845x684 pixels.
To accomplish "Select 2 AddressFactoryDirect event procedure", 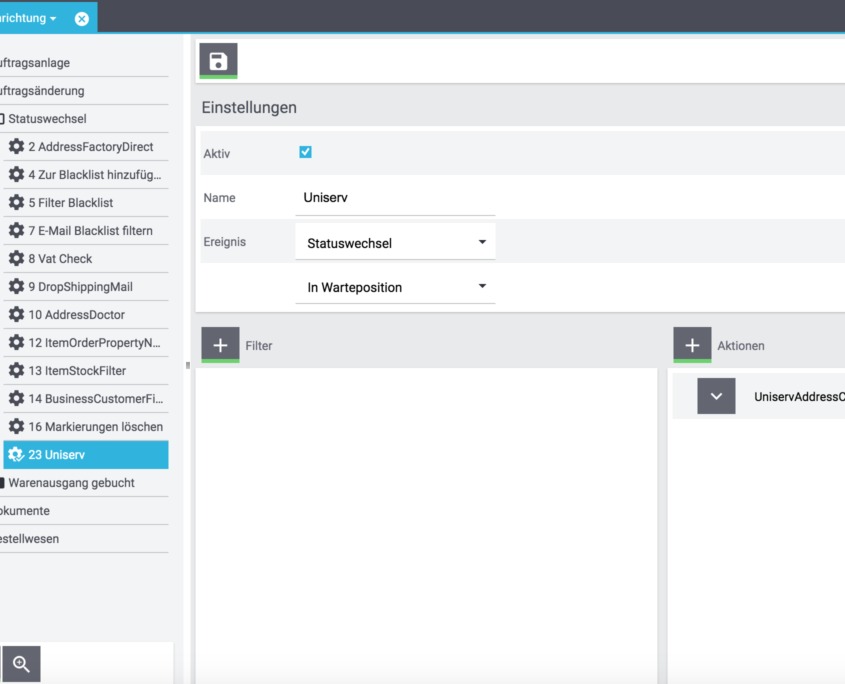I will coord(86,147).
